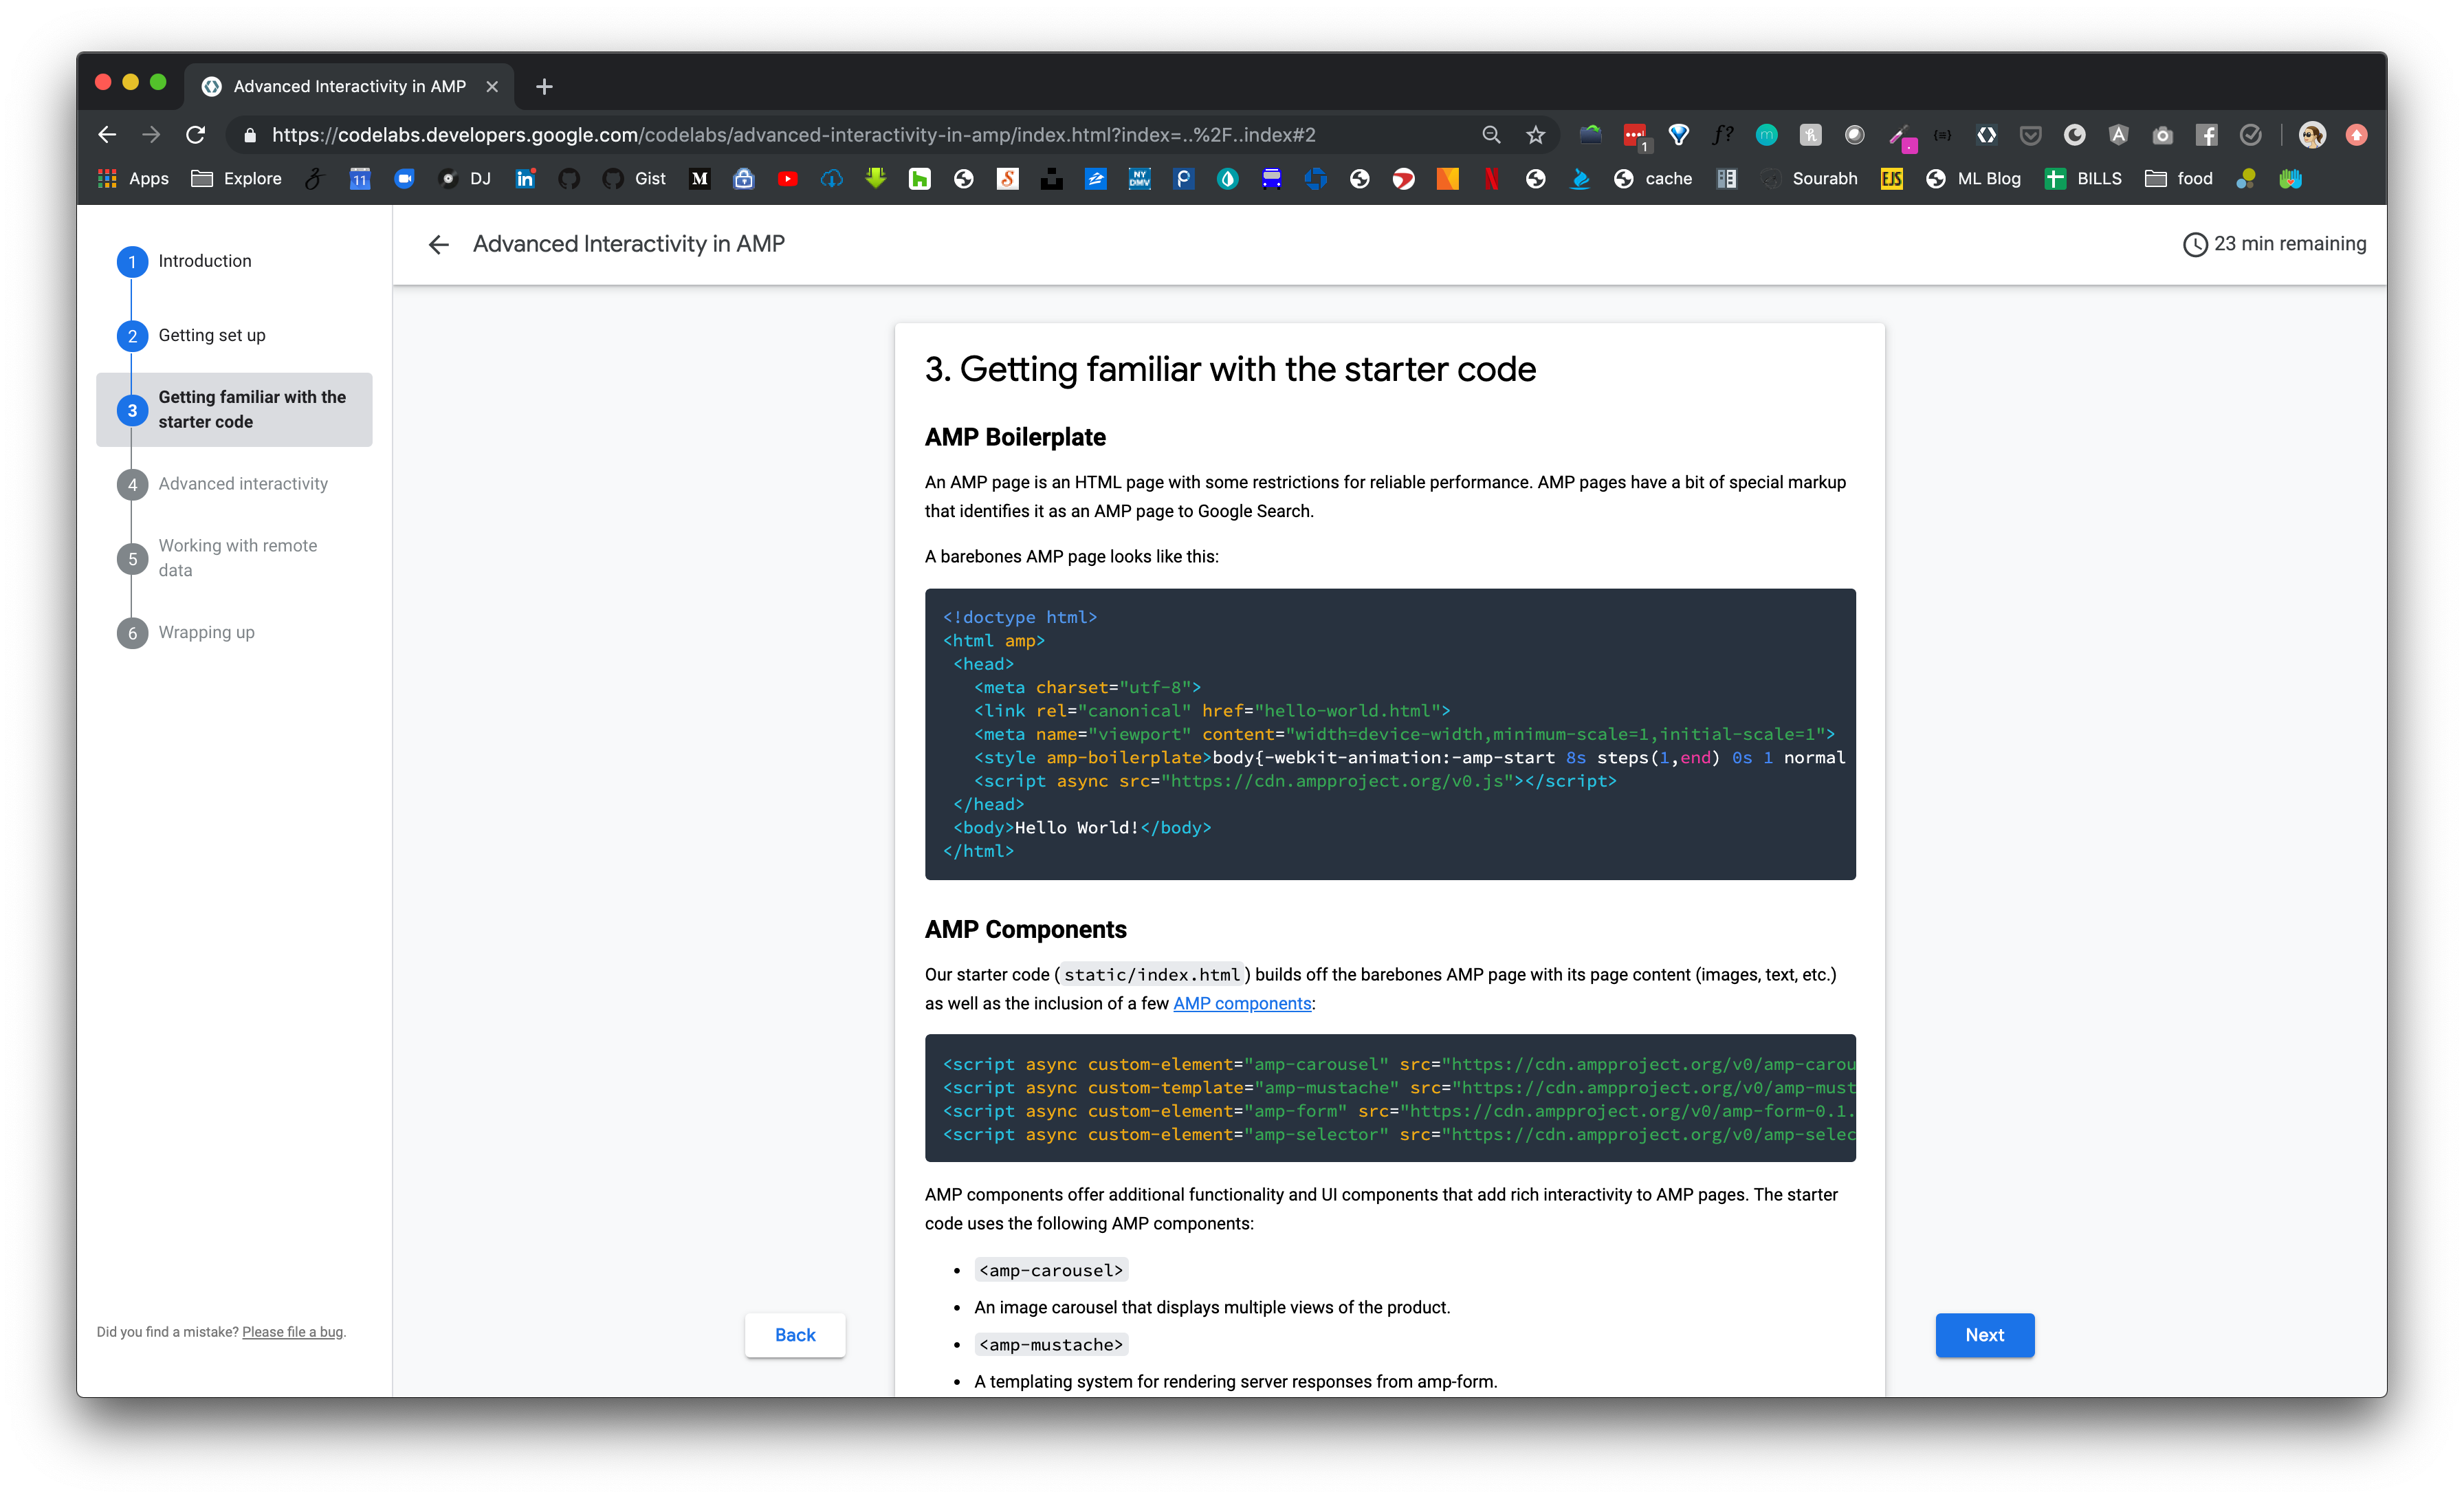Screen dimensions: 2464x1499
Task: Open the YouTube bookmark icon
Action: 788,179
